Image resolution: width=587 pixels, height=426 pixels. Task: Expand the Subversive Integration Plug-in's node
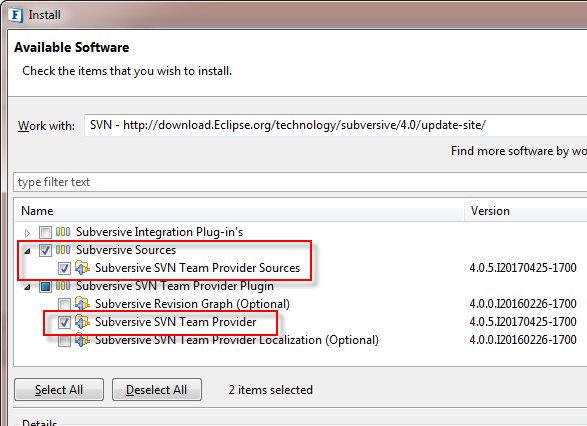point(27,233)
